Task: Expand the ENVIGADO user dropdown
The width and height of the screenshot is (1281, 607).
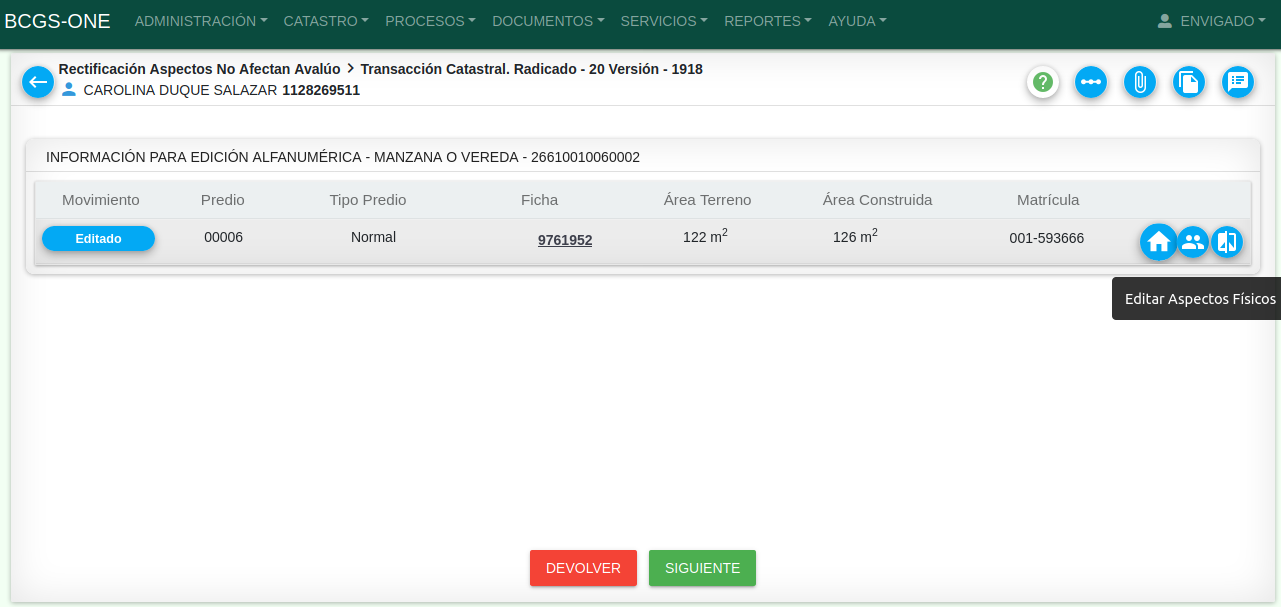Action: coord(1211,21)
